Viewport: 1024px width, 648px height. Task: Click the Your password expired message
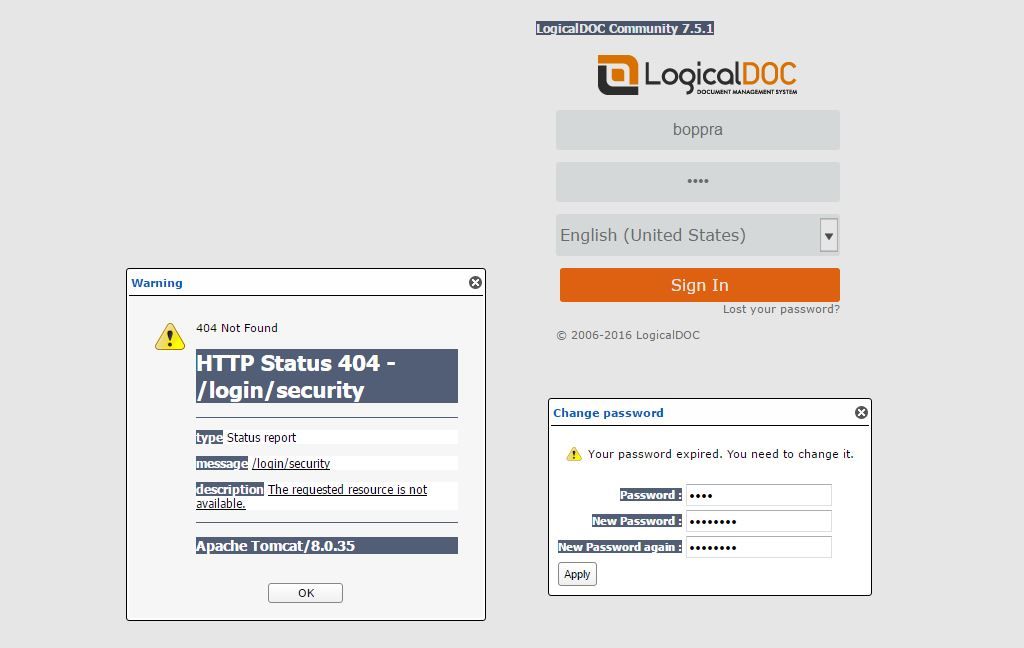(x=721, y=454)
